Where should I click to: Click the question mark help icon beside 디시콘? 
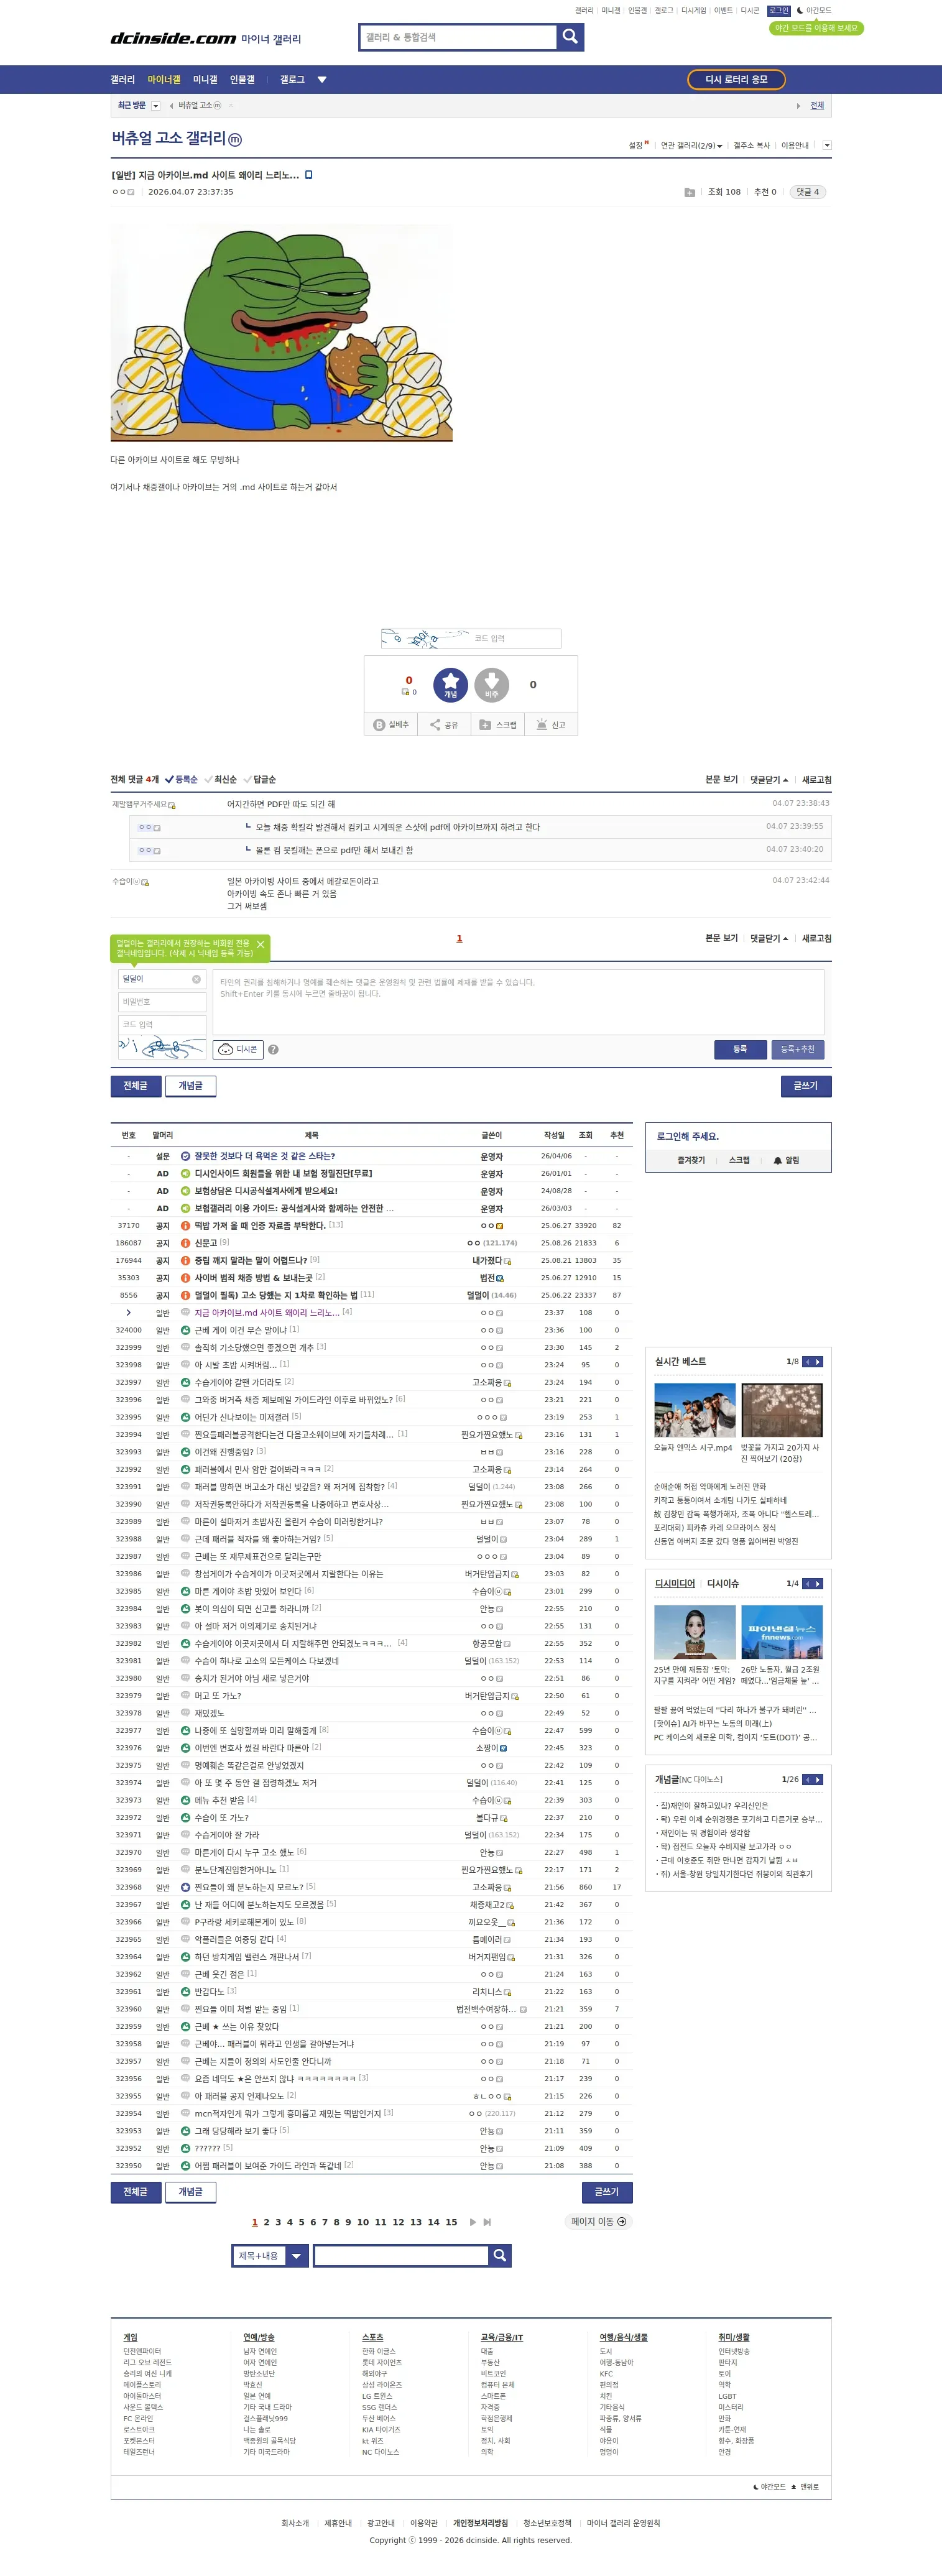coord(273,1050)
